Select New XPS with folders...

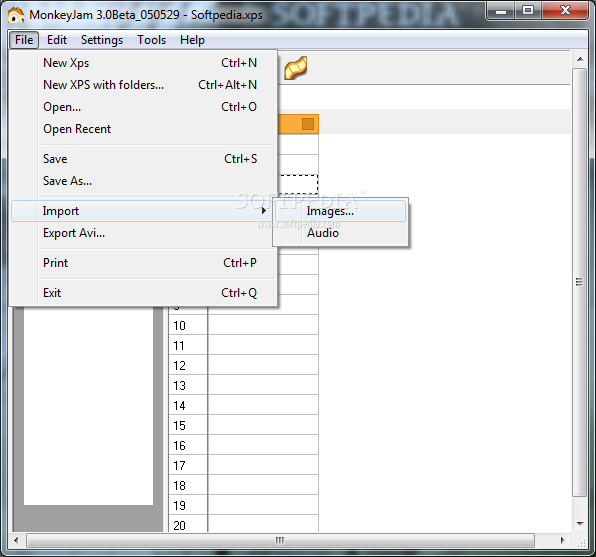[144, 85]
